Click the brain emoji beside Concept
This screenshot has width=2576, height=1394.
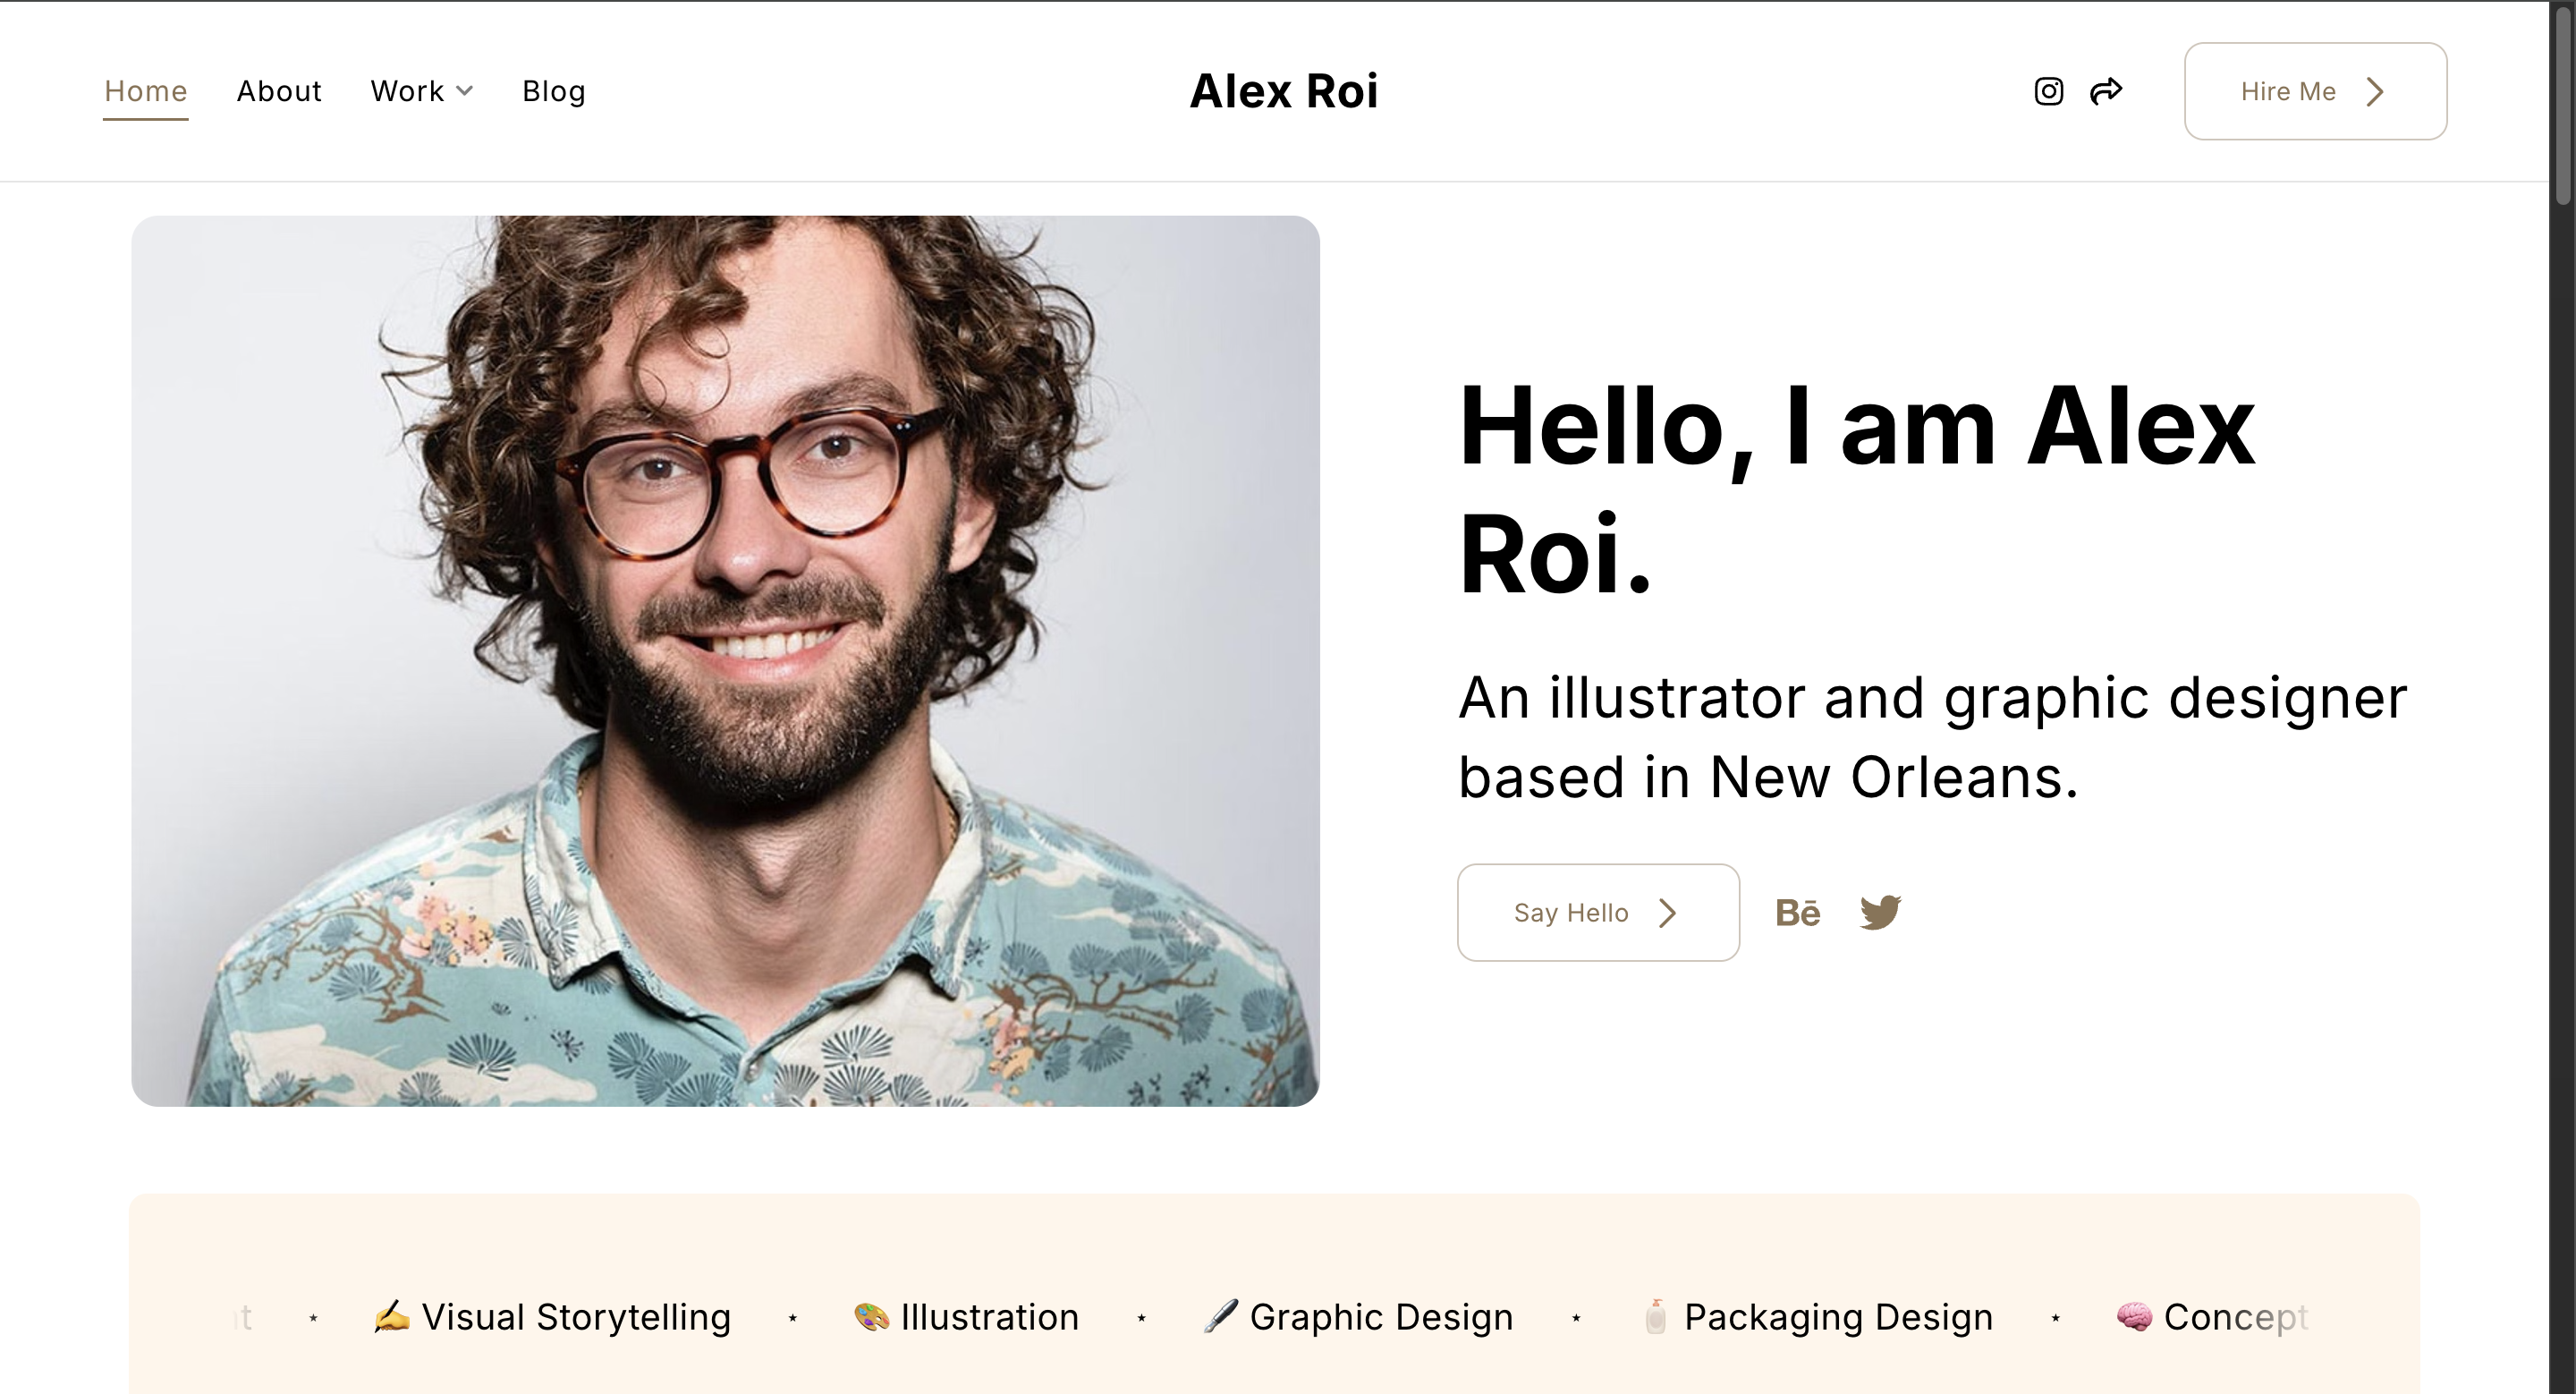[2134, 1316]
